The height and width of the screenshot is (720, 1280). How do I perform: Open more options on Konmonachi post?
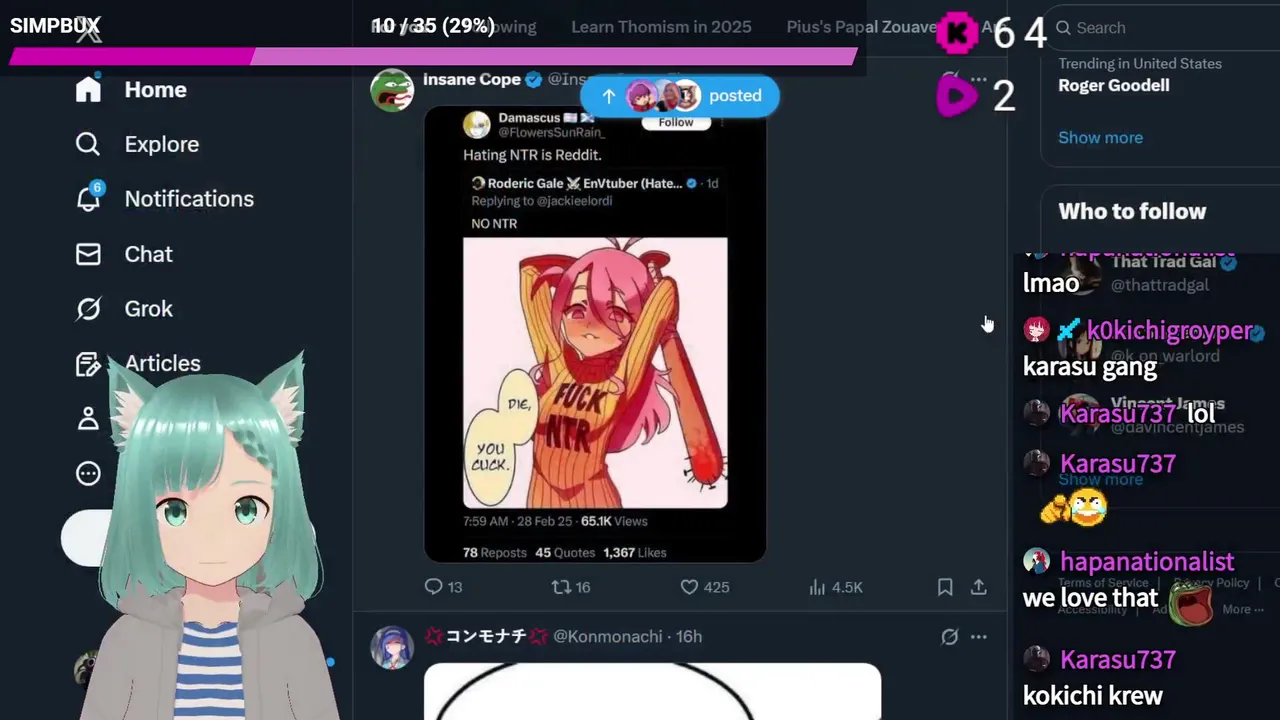[x=979, y=636]
